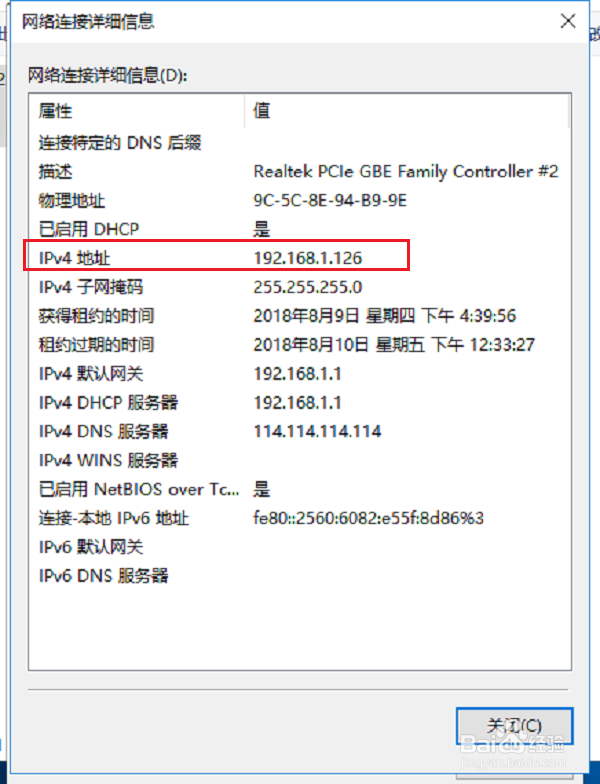Select the IPv4 DNS 服务器 row
The width and height of the screenshot is (600, 784).
pos(299,432)
